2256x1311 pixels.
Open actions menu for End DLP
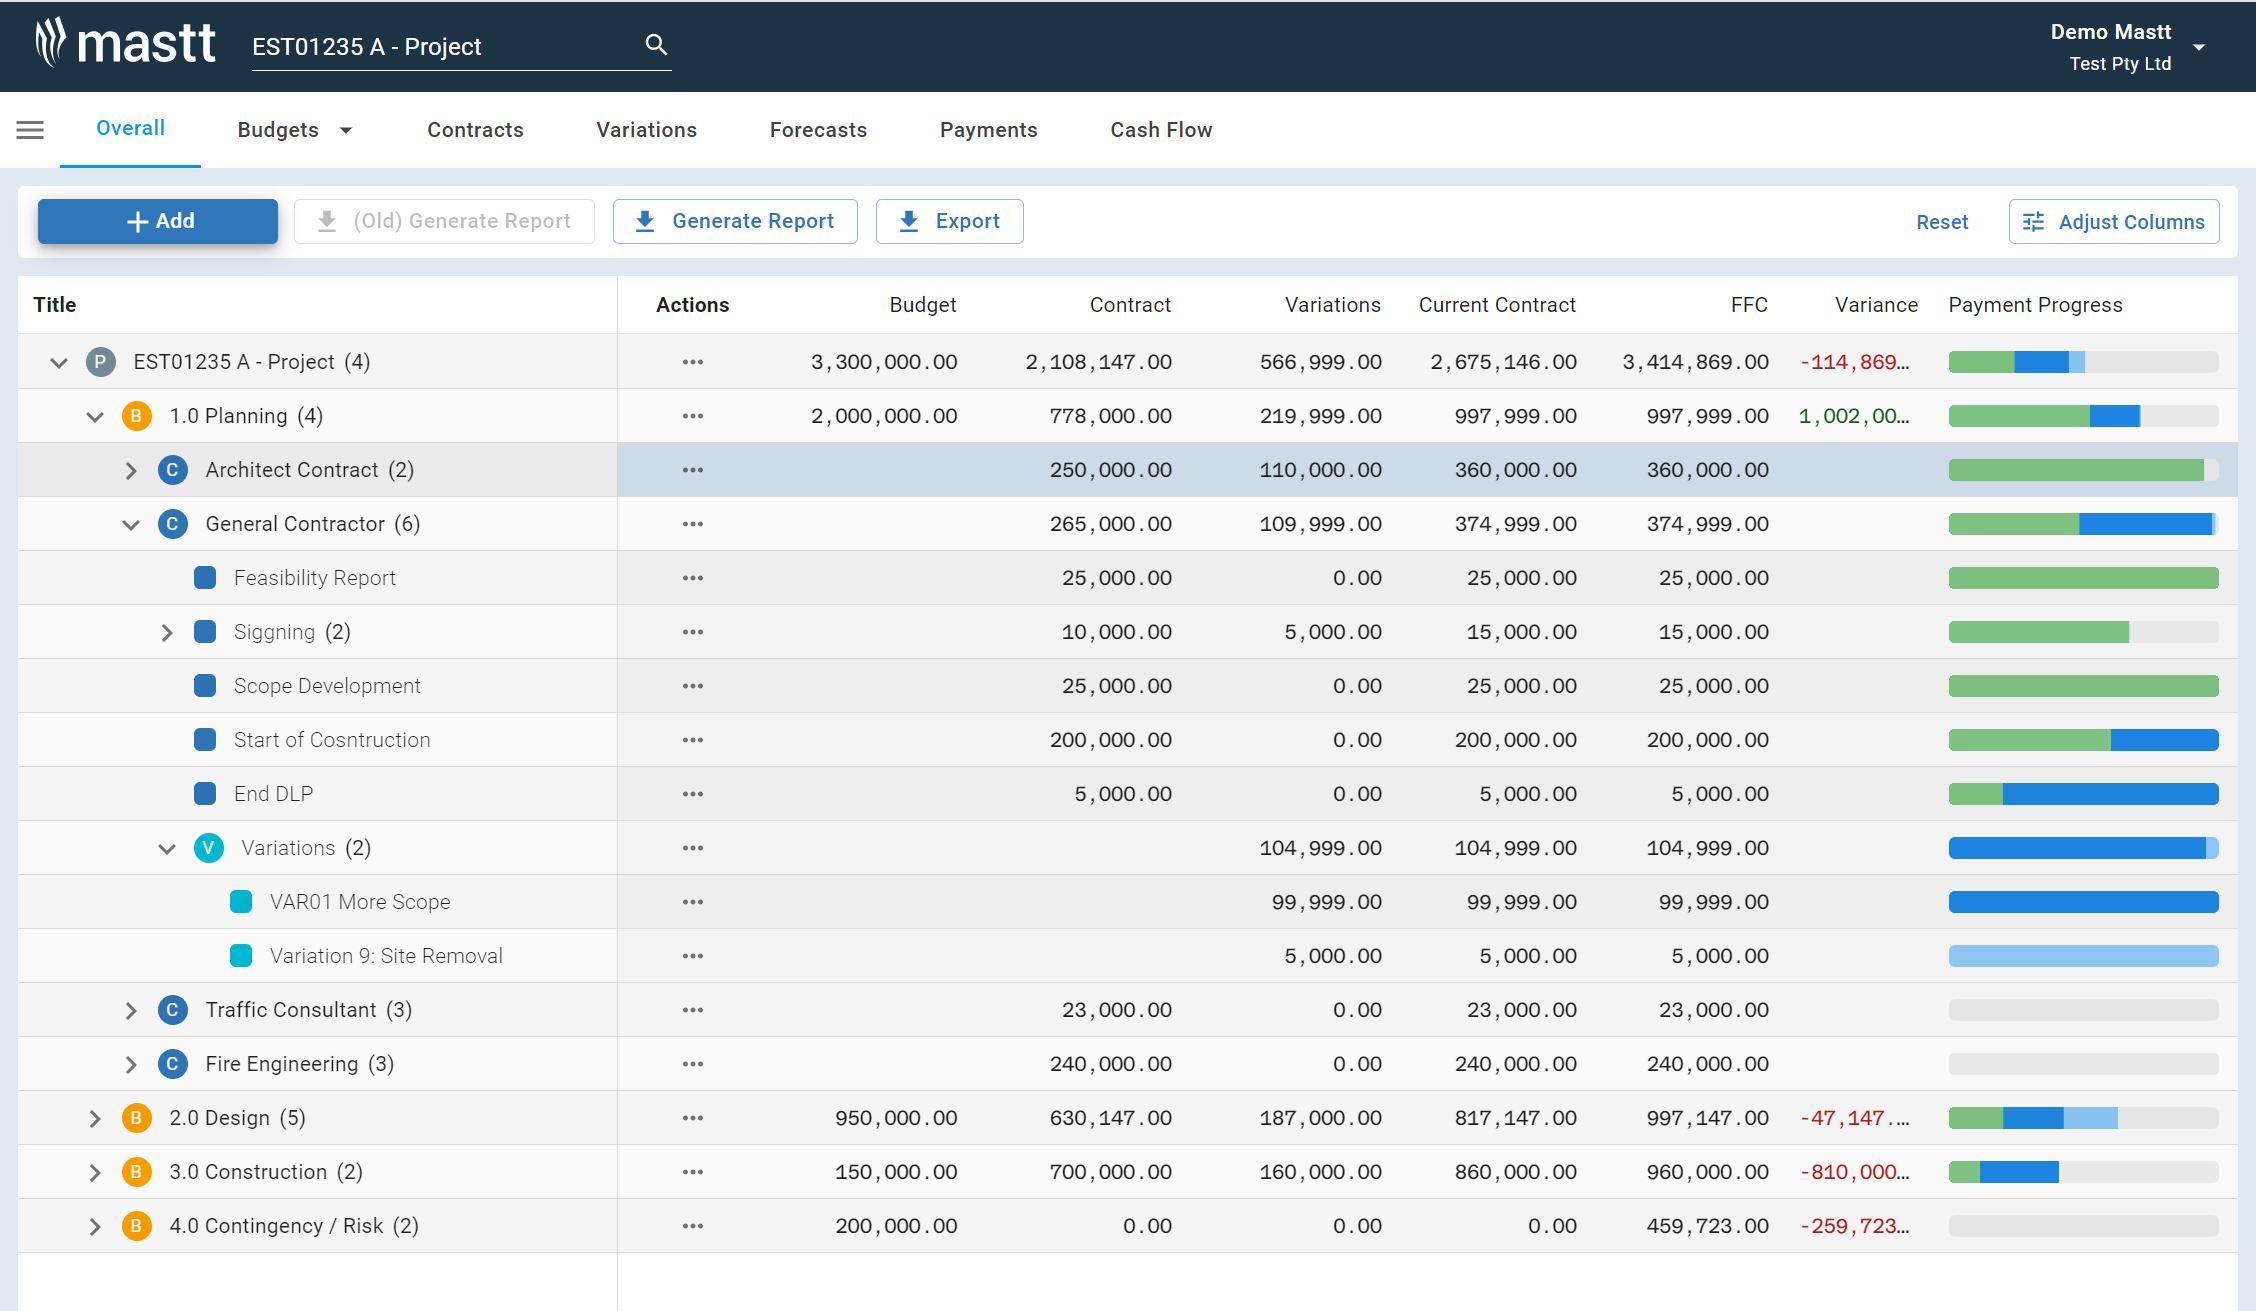pyautogui.click(x=693, y=794)
